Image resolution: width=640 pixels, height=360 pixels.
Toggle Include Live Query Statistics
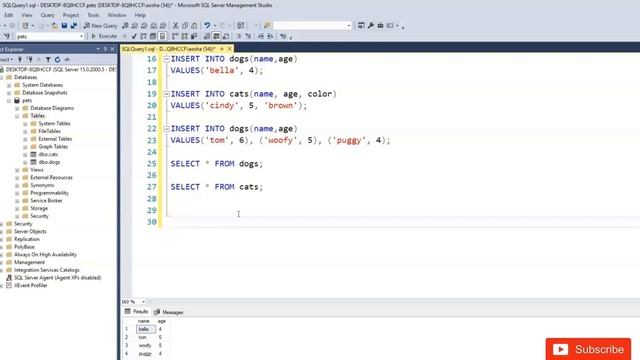coord(185,36)
